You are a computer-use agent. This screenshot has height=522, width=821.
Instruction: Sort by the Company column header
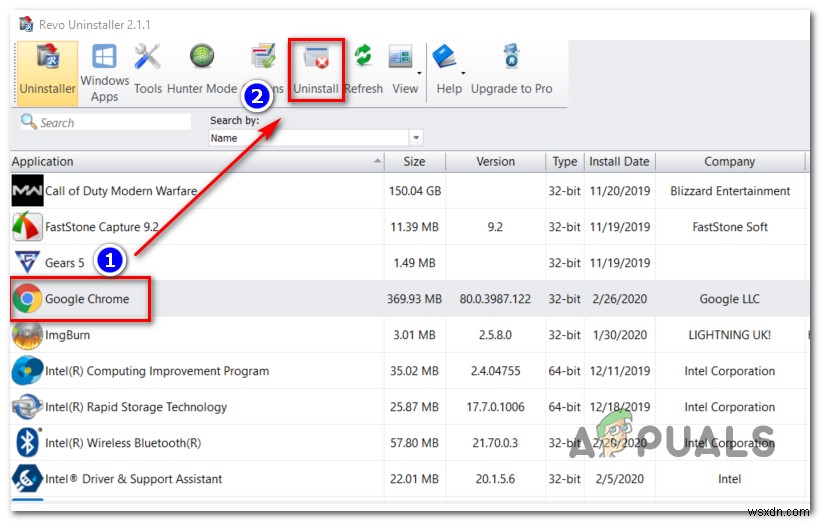click(x=729, y=162)
